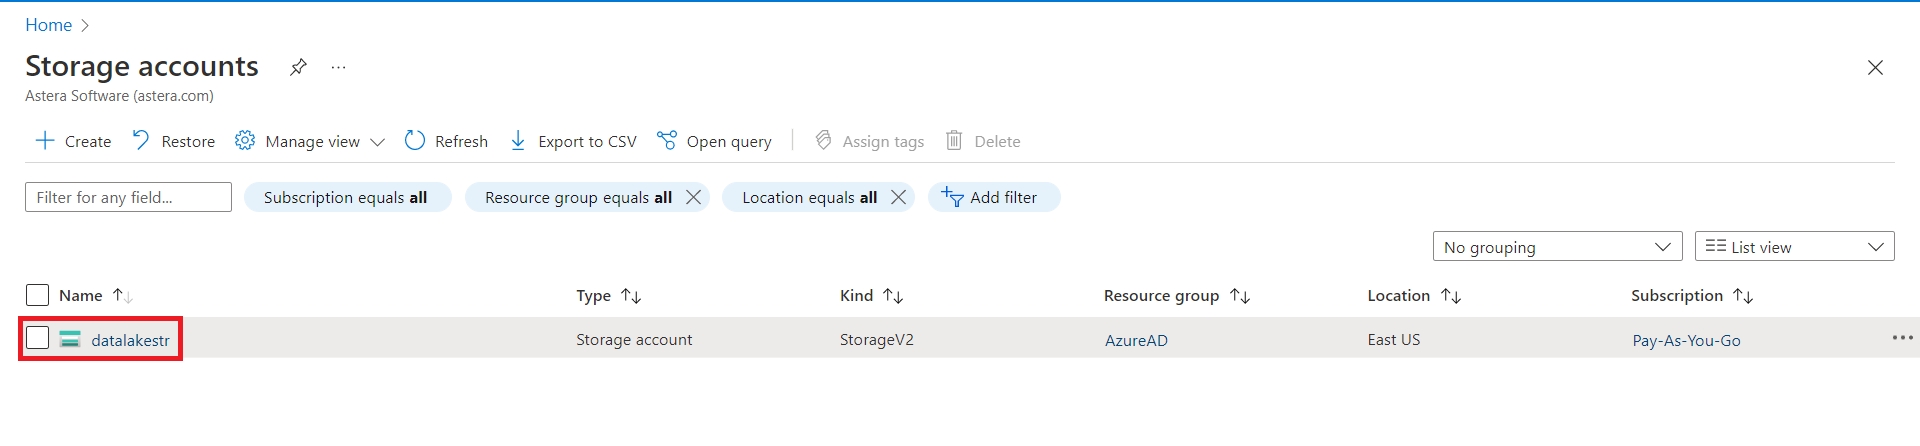Click the Restore toolbar icon

pos(141,141)
